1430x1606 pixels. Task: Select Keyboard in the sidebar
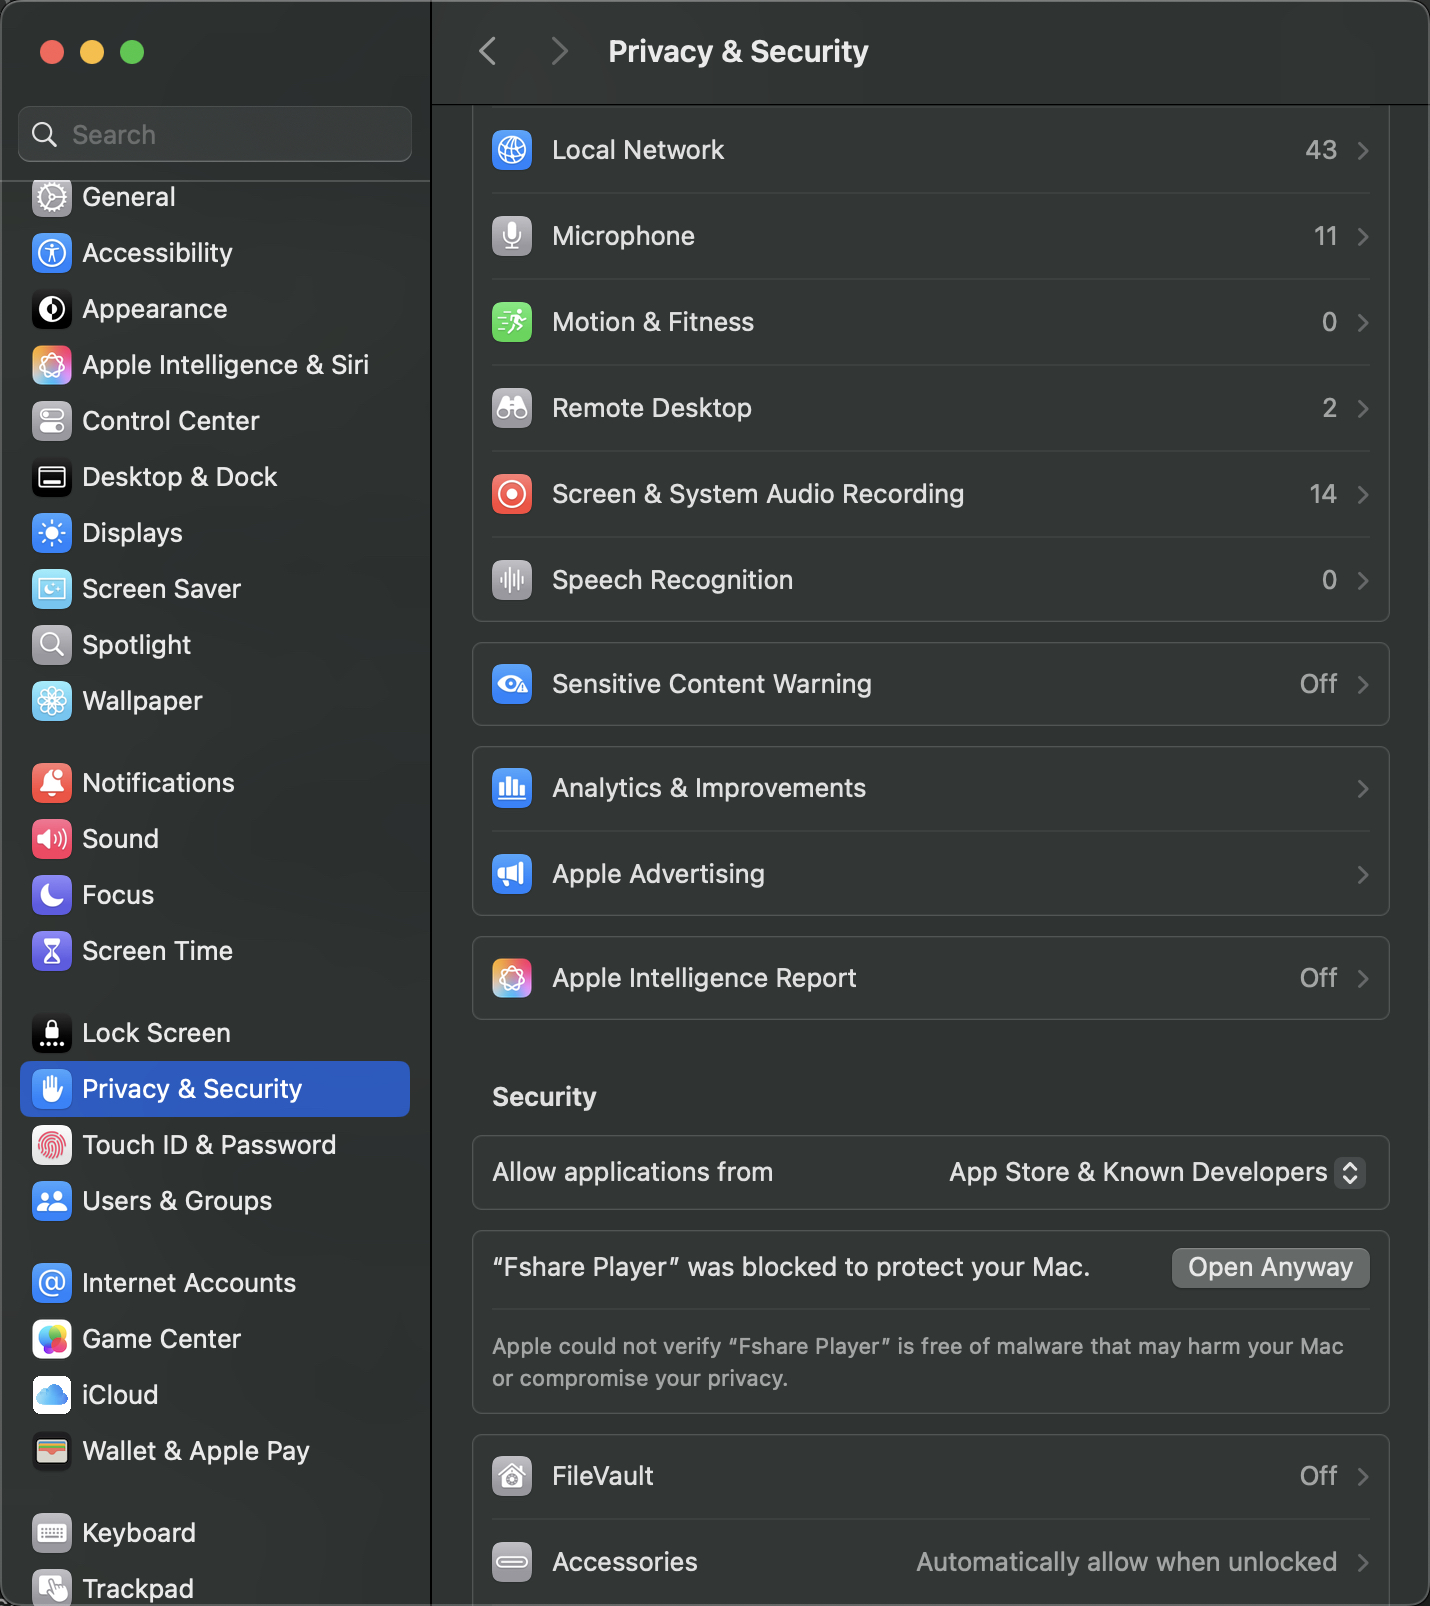point(215,1533)
